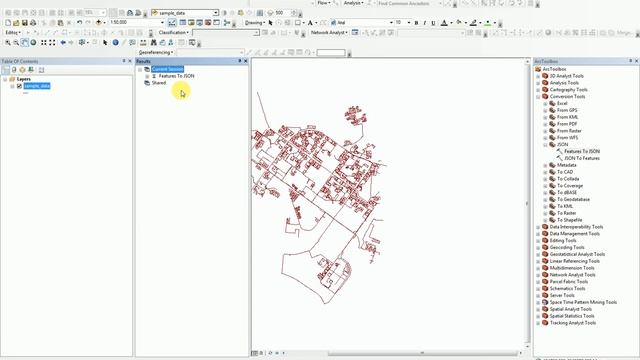640x360 pixels.
Task: Go back to previous extent
Action: (63, 42)
